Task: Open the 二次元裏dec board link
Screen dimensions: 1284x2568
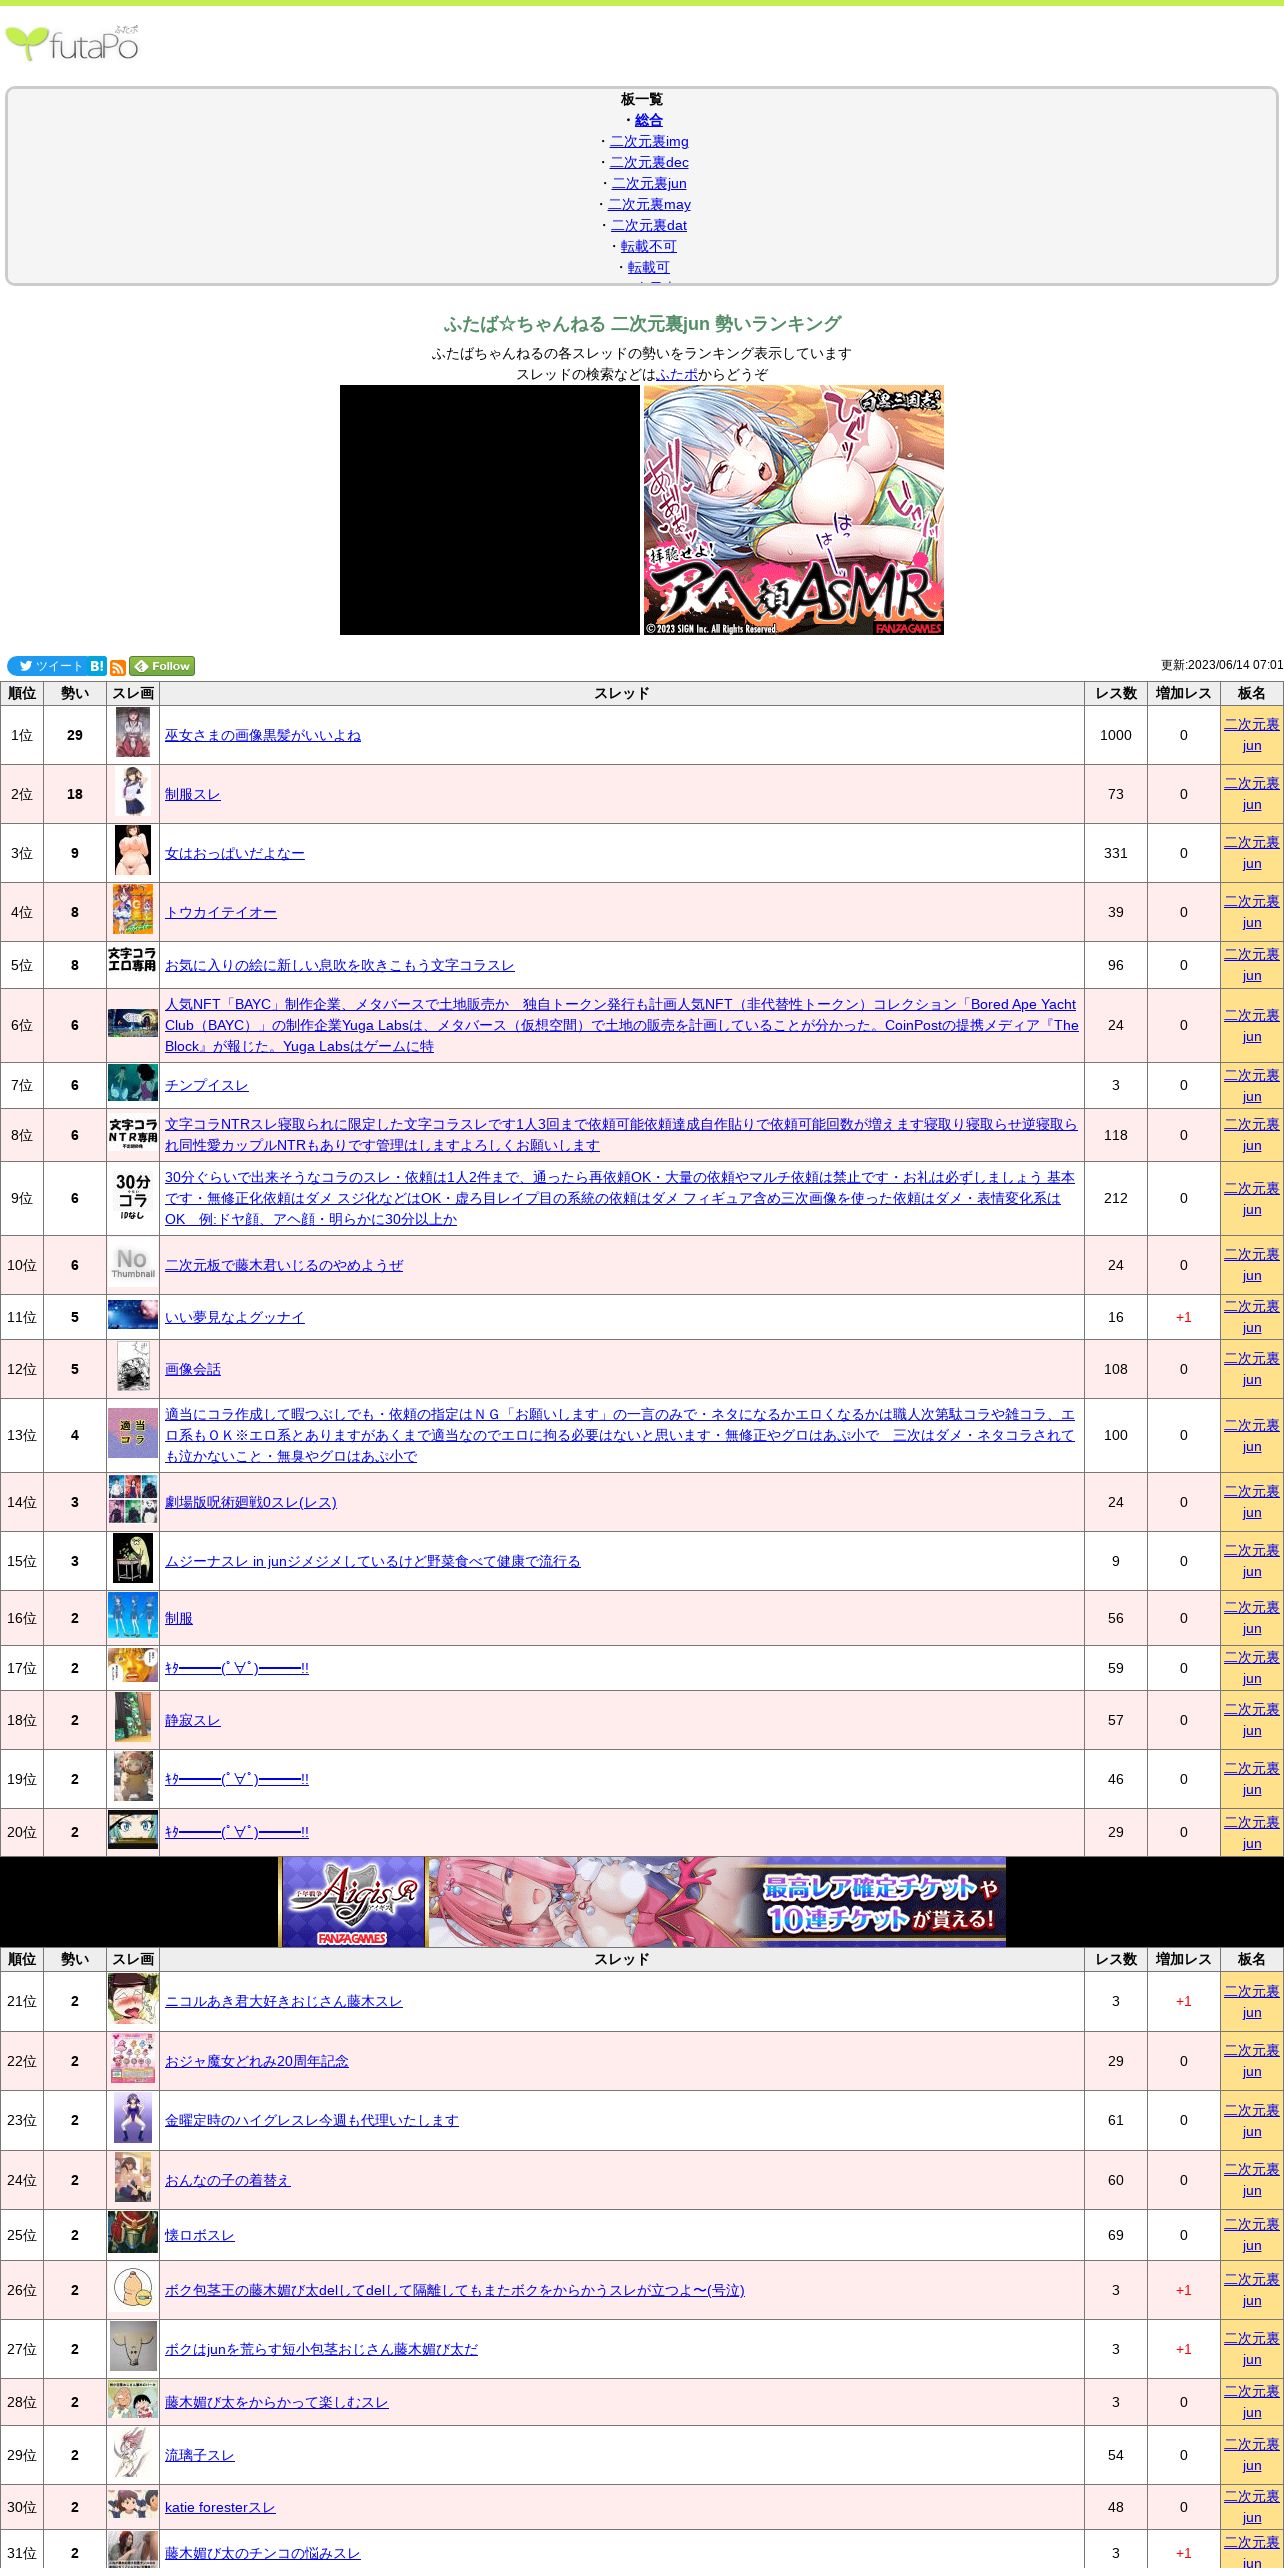Action: click(x=649, y=162)
